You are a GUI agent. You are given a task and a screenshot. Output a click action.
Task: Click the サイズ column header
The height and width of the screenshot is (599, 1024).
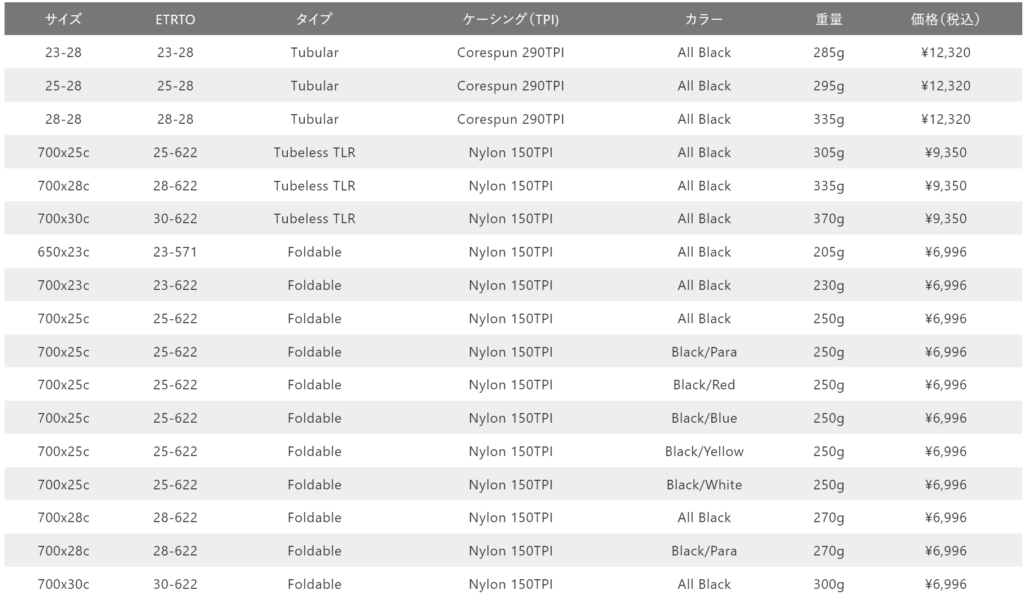coord(63,19)
